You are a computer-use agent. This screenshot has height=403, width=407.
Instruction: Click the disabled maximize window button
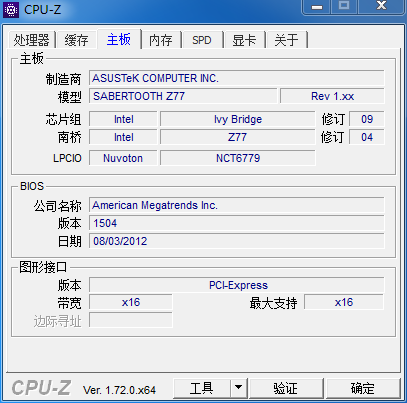click(x=344, y=6)
